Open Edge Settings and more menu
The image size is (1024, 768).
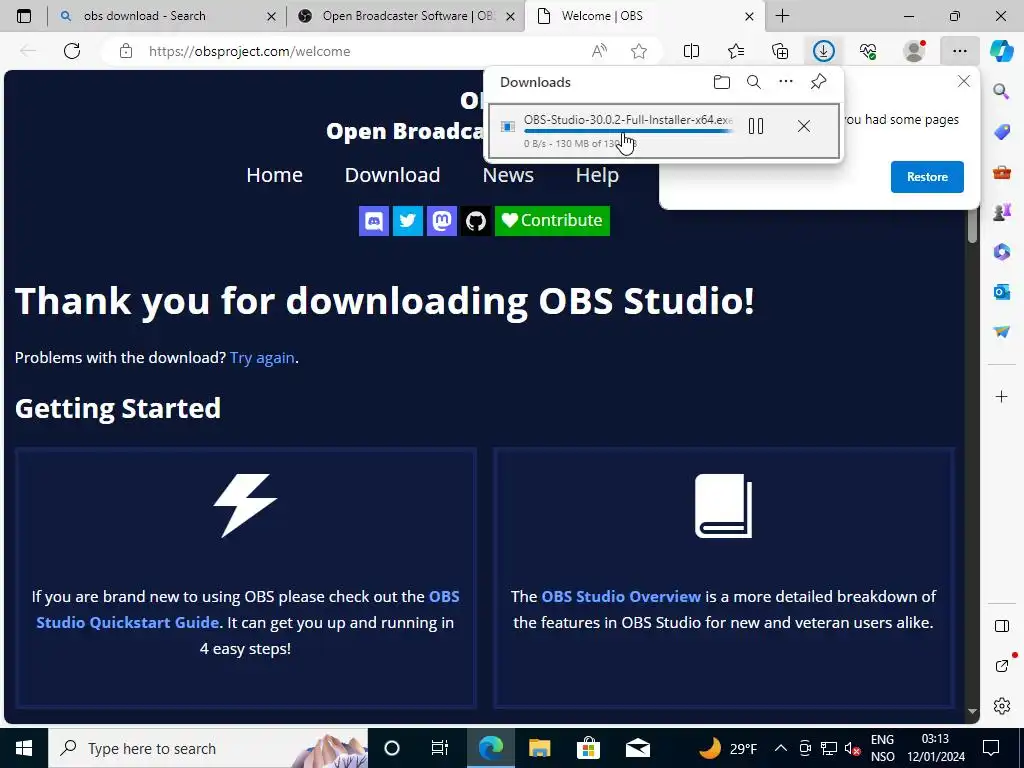(x=959, y=51)
